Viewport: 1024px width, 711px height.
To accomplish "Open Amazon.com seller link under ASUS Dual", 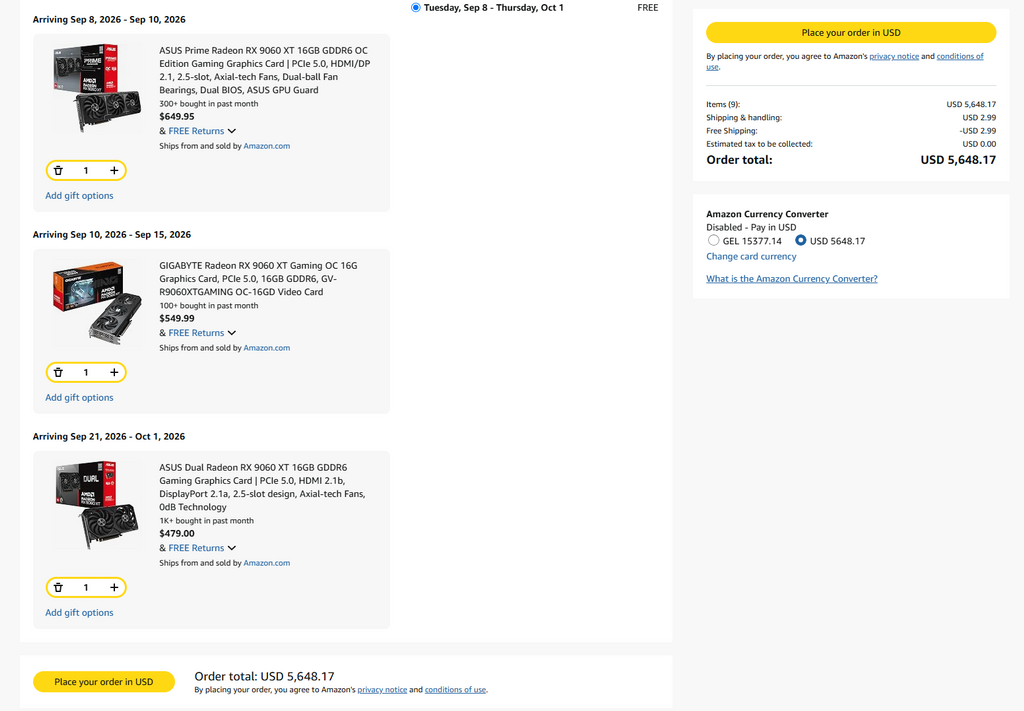I will (x=266, y=563).
